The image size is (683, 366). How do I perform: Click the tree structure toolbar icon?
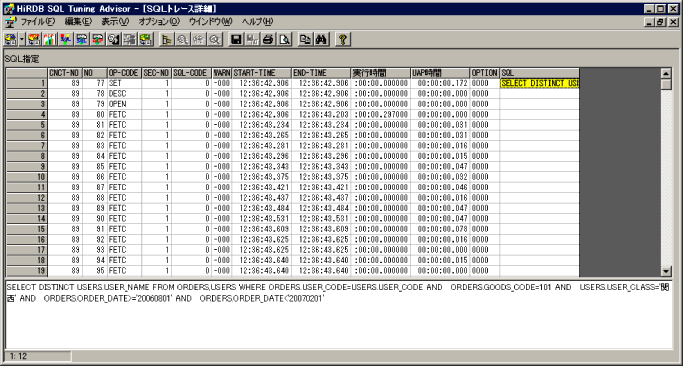tap(166, 40)
